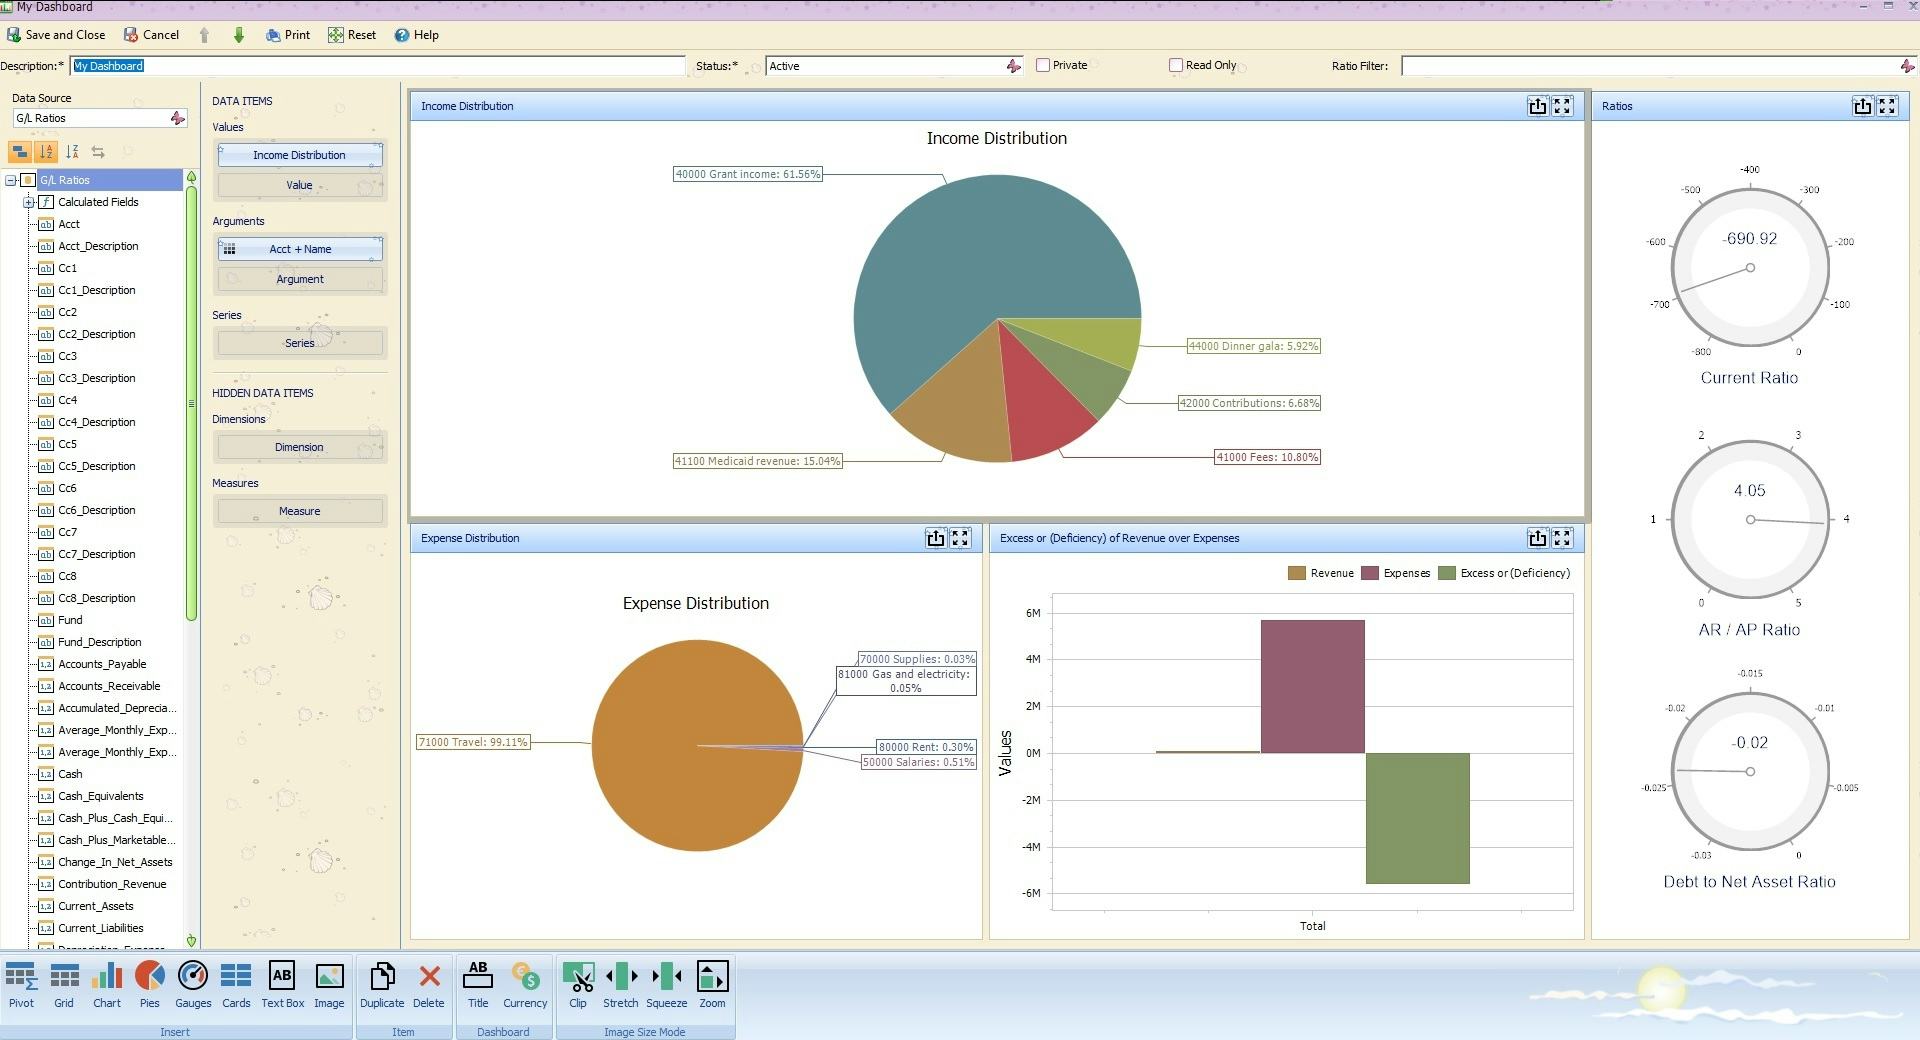Choose Zoom image size mode
This screenshot has width=1920, height=1040.
(712, 985)
